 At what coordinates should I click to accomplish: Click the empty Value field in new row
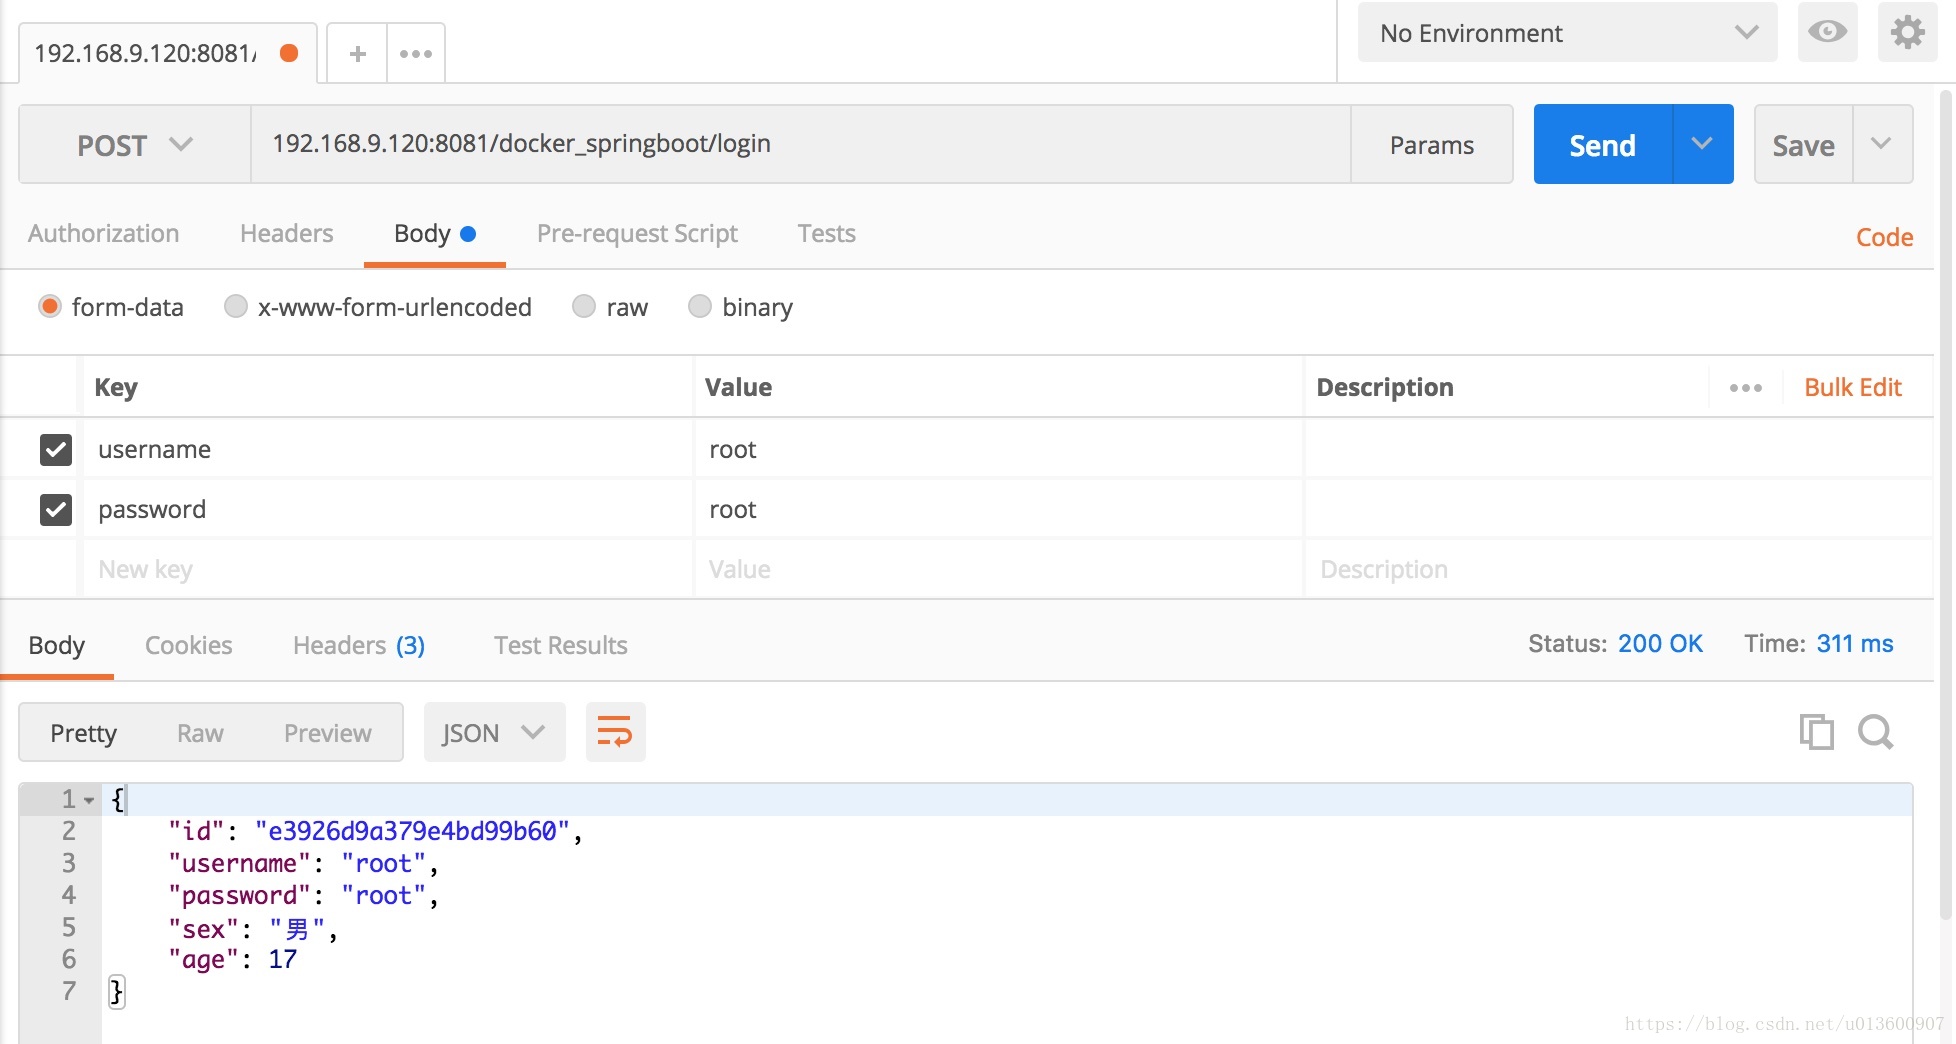point(999,570)
